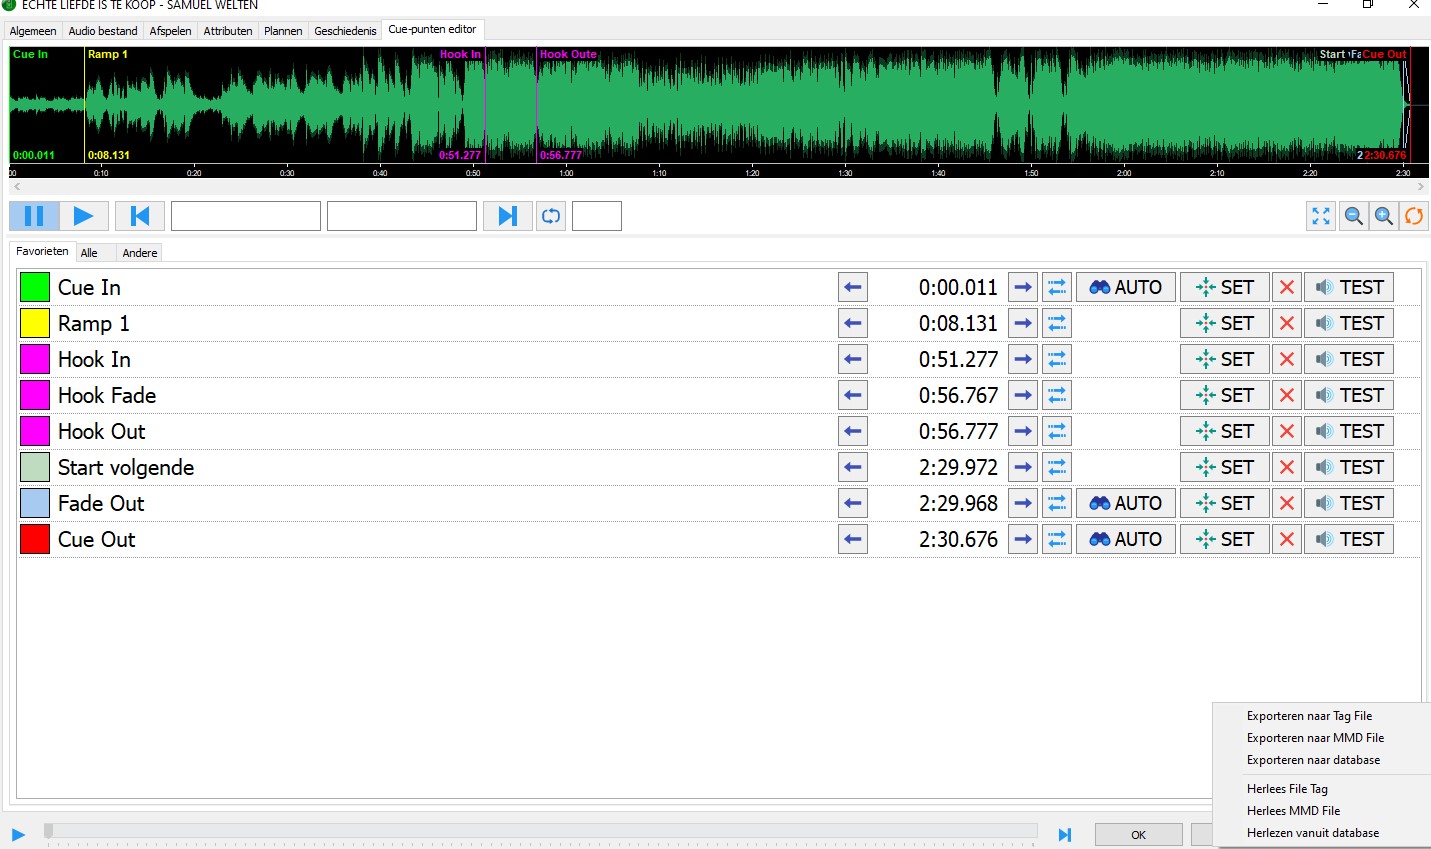1431x849 pixels.
Task: Click the swap icon in the Cue In row
Action: pyautogui.click(x=1057, y=288)
